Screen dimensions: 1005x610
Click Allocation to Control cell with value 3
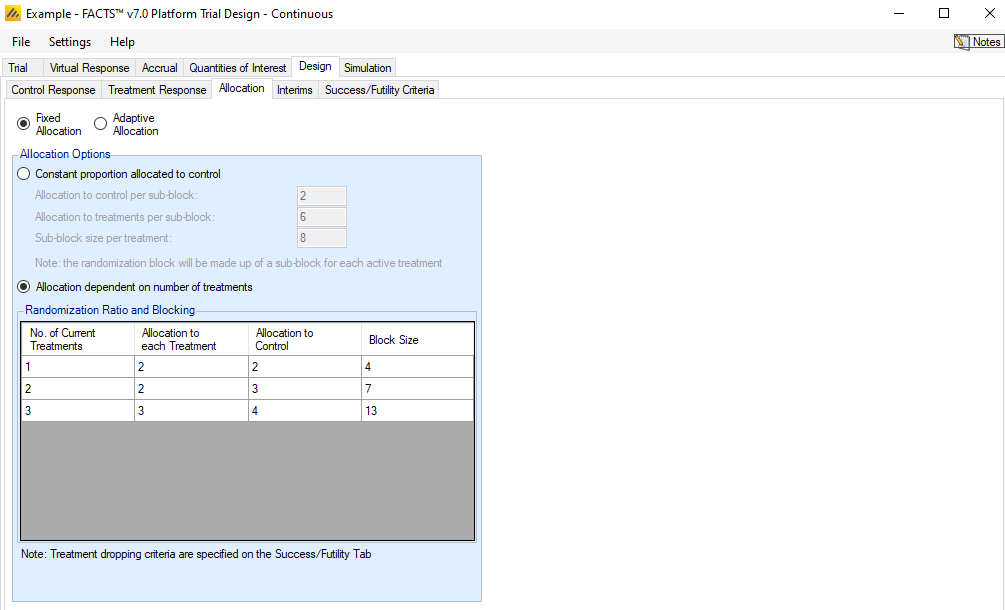304,389
